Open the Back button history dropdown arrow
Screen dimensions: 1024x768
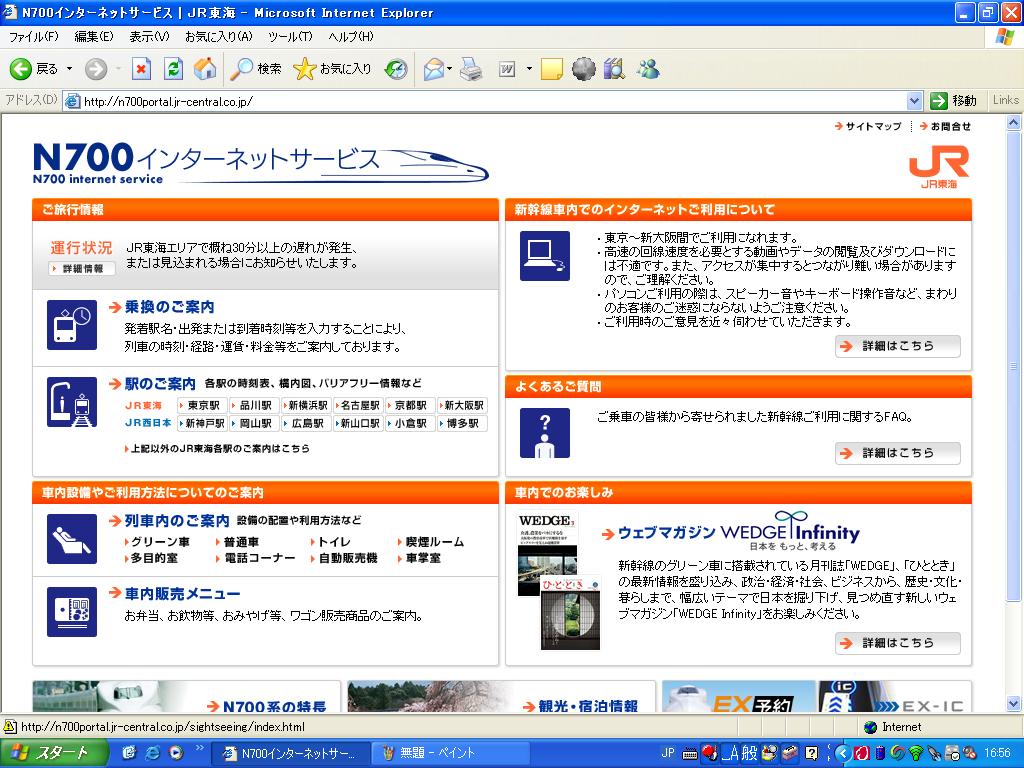[x=69, y=69]
